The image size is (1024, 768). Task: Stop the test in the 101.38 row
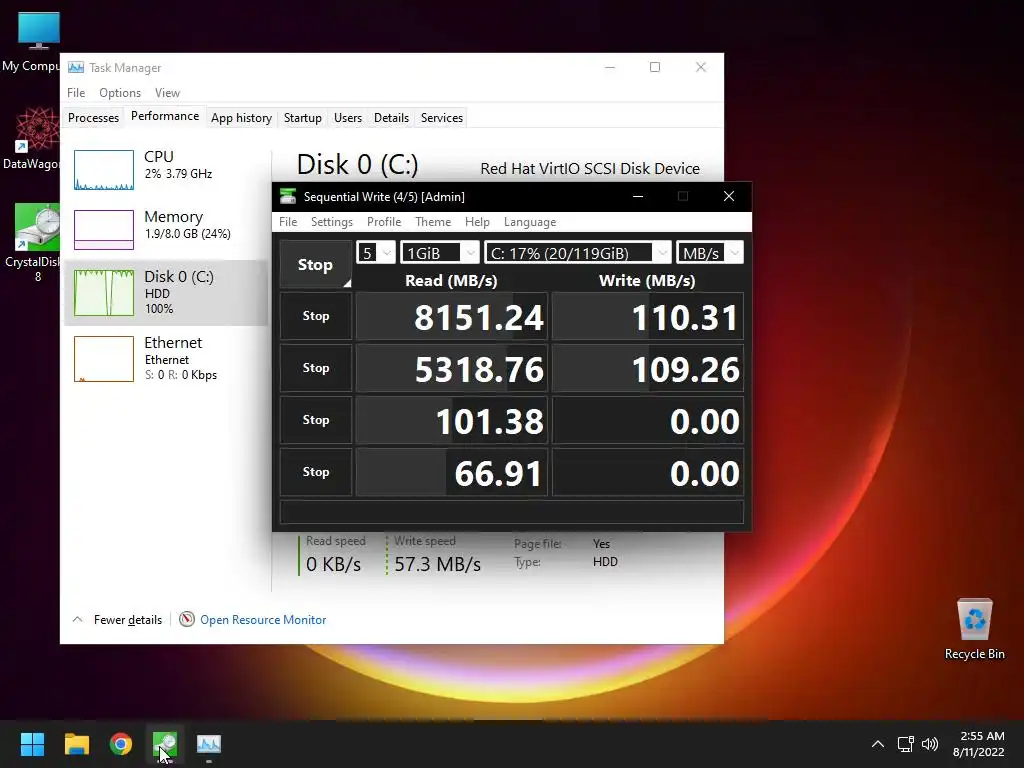pos(316,420)
